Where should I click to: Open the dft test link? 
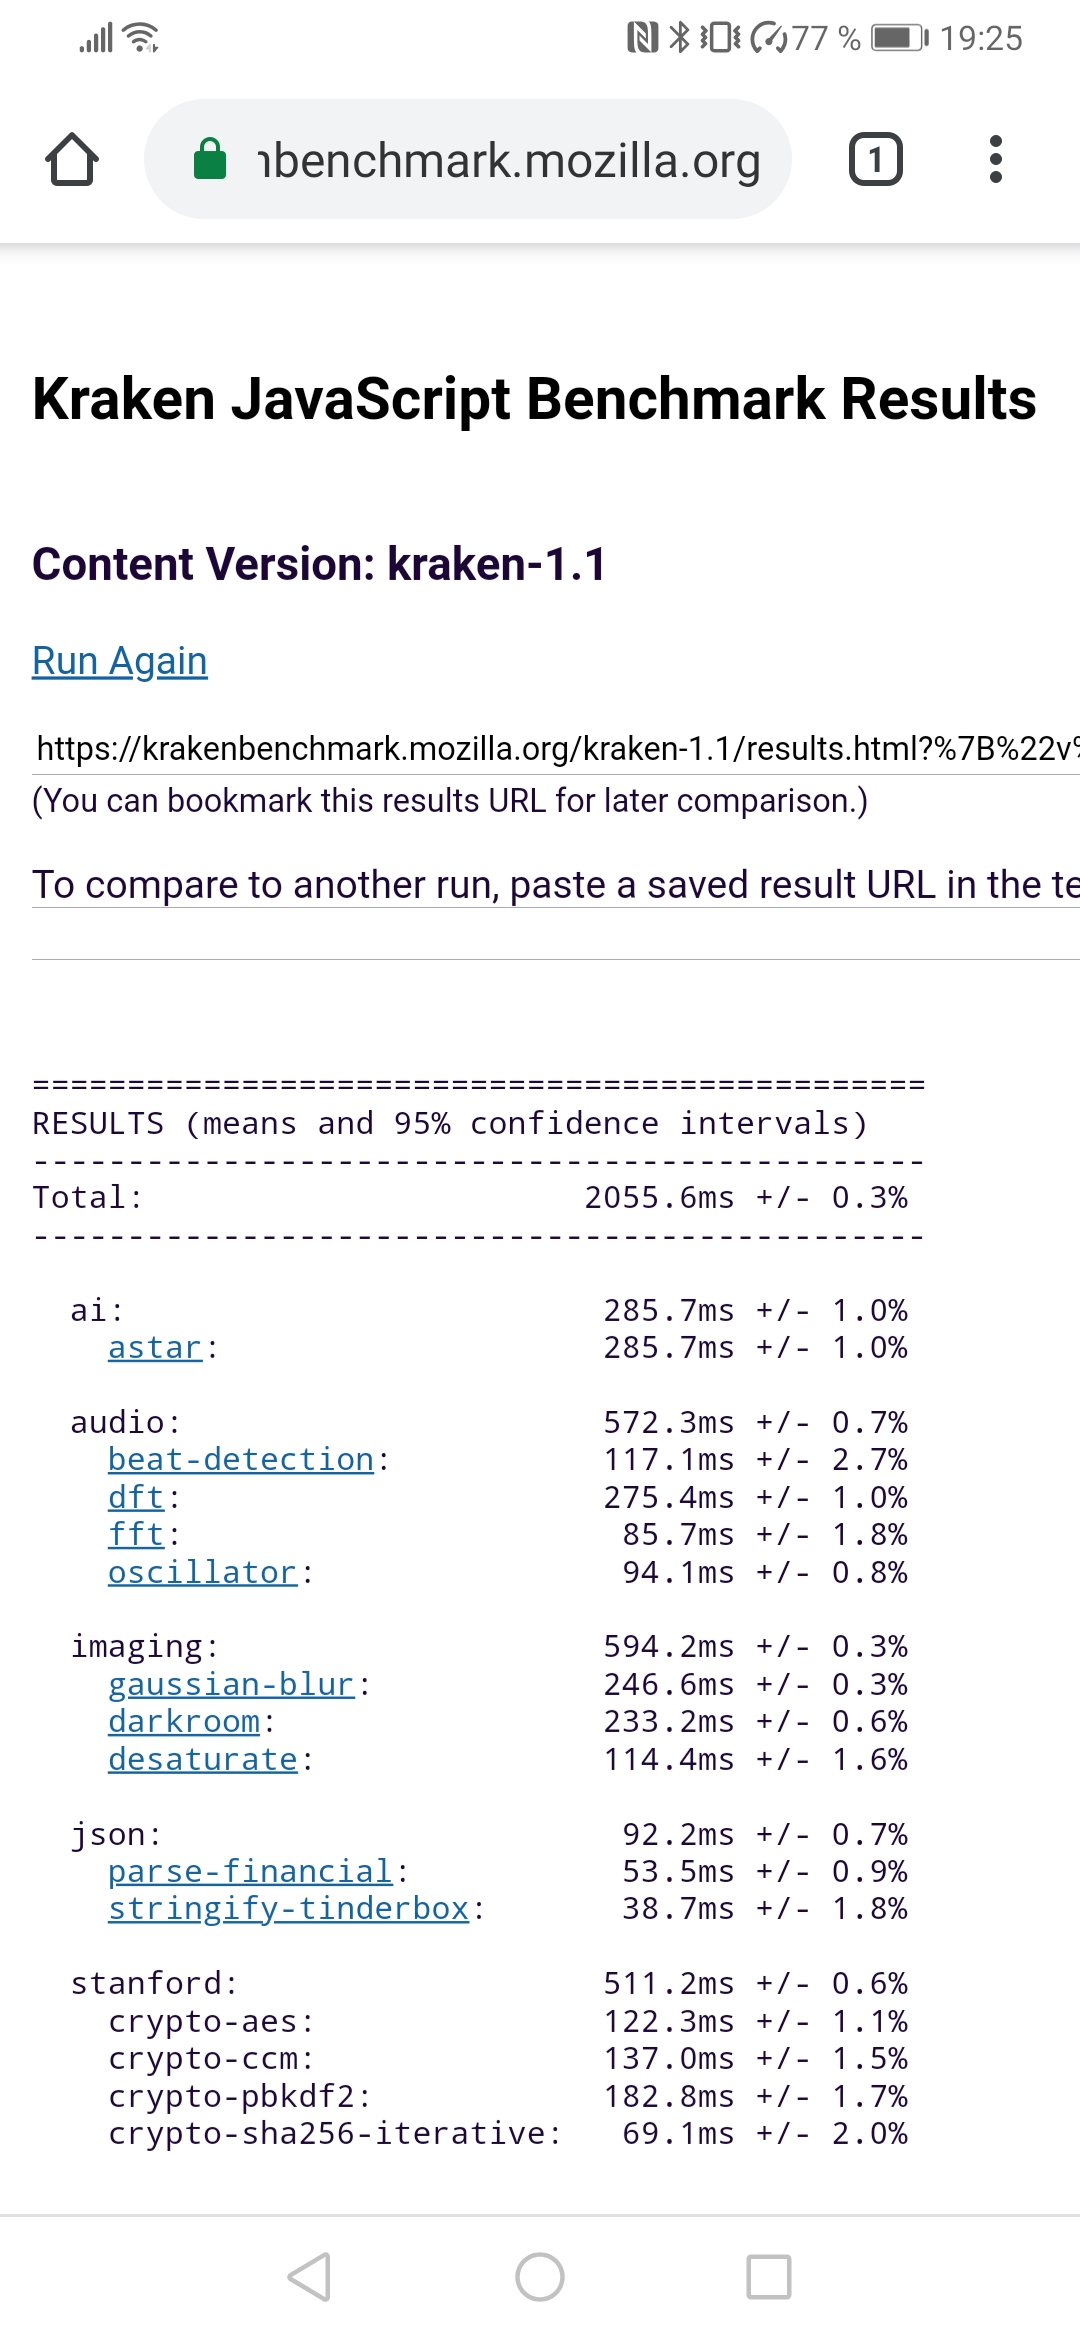pyautogui.click(x=136, y=1497)
